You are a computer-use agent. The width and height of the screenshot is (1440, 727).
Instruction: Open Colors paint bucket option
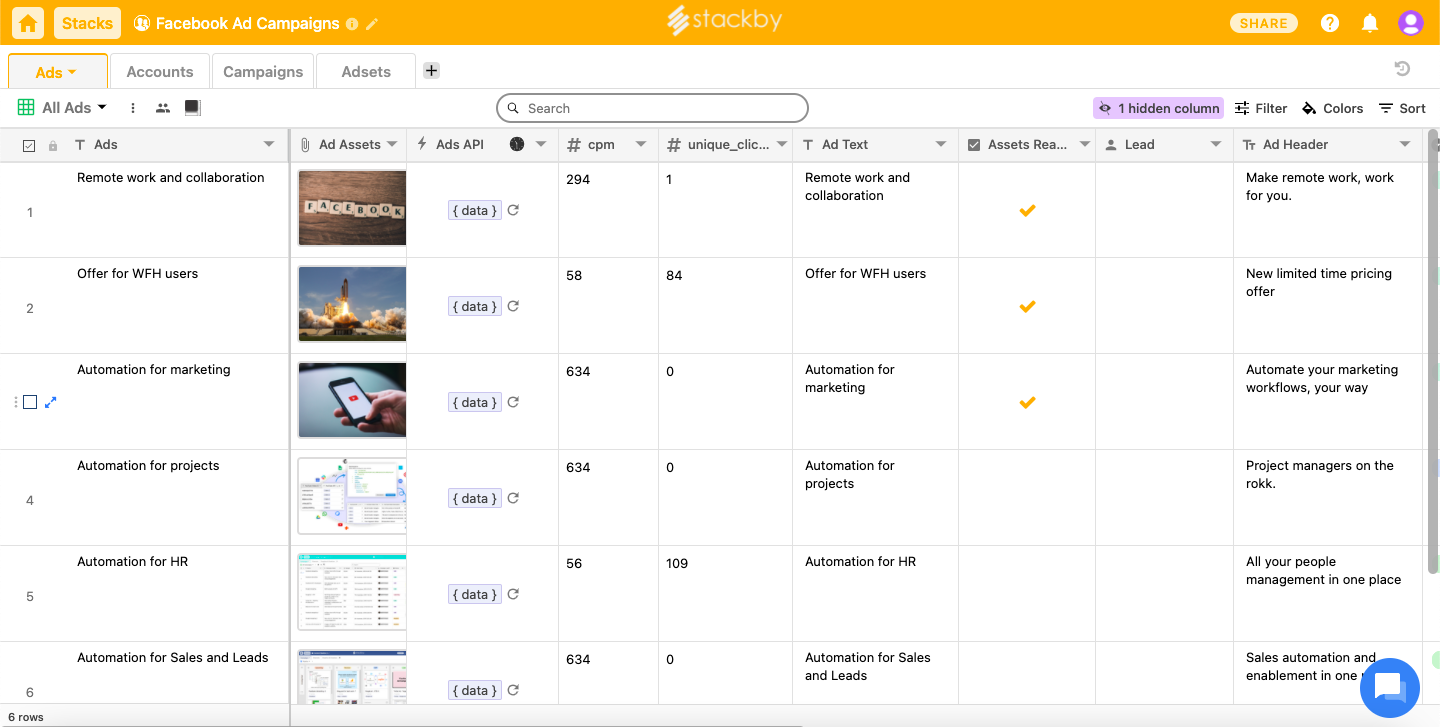click(1333, 108)
